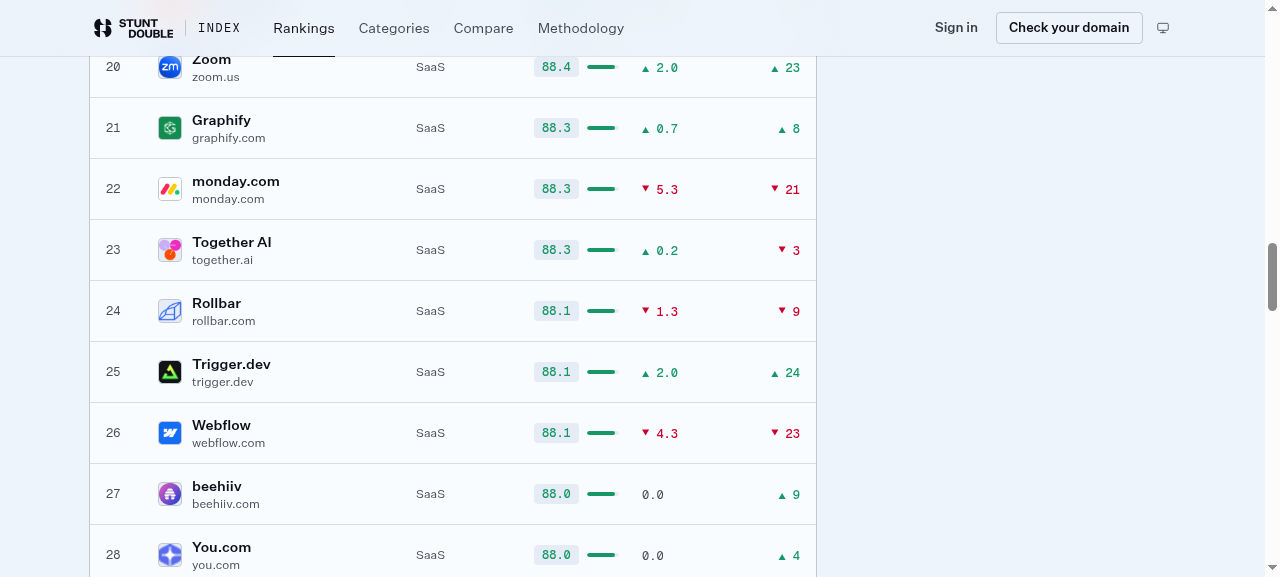This screenshot has height=577, width=1280.
Task: Click the Sign in link
Action: pyautogui.click(x=956, y=28)
